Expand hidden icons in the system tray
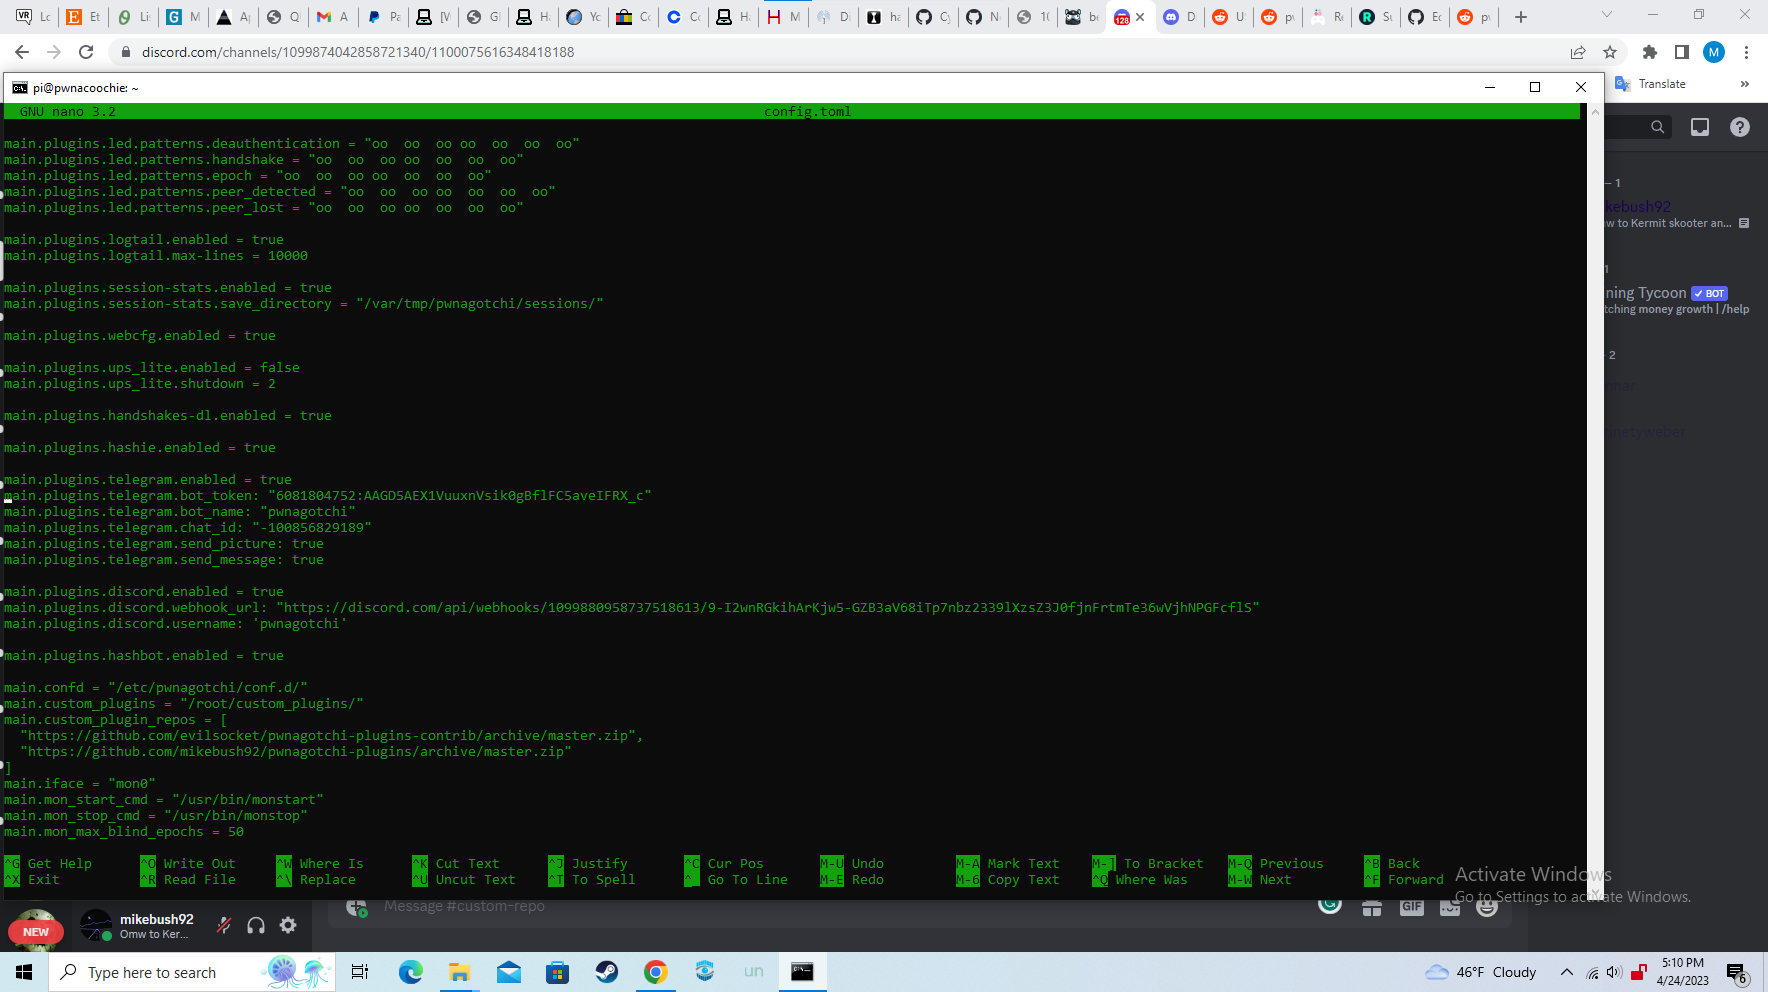 coord(1567,972)
